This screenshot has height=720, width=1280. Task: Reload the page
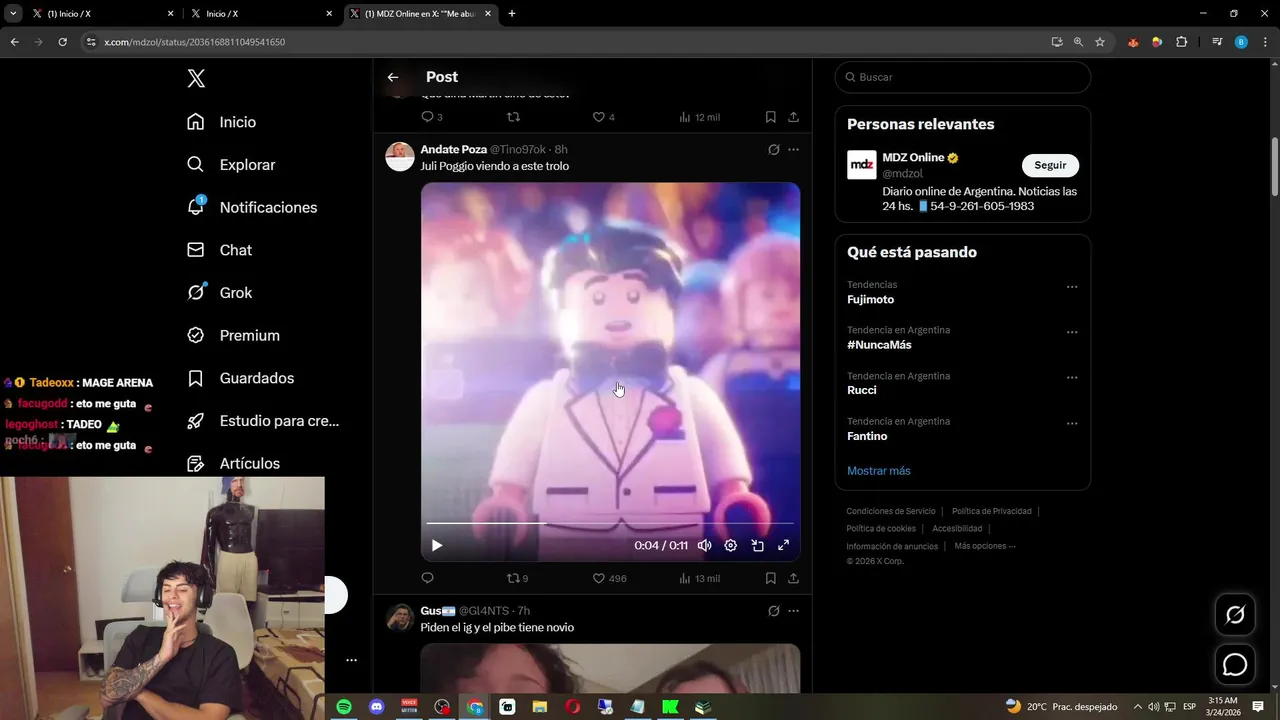[x=62, y=42]
